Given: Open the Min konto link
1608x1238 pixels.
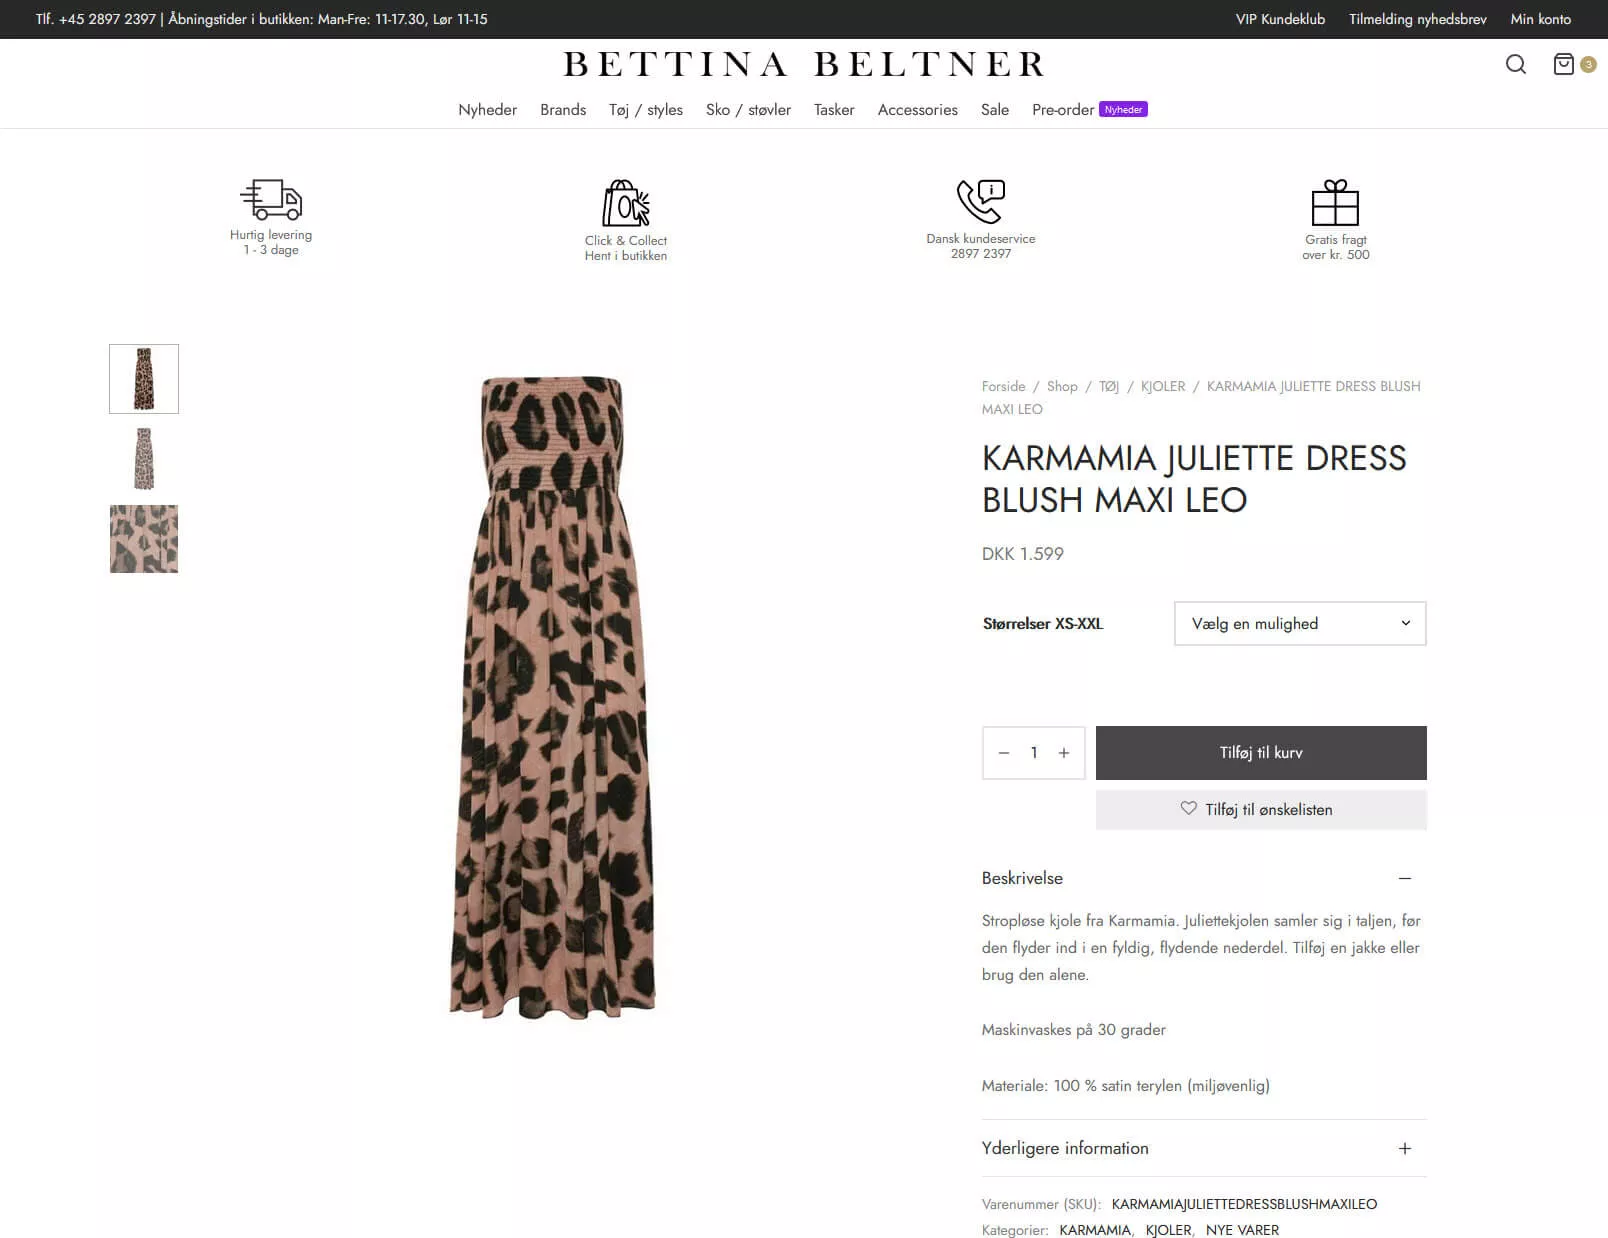Looking at the screenshot, I should (1540, 19).
